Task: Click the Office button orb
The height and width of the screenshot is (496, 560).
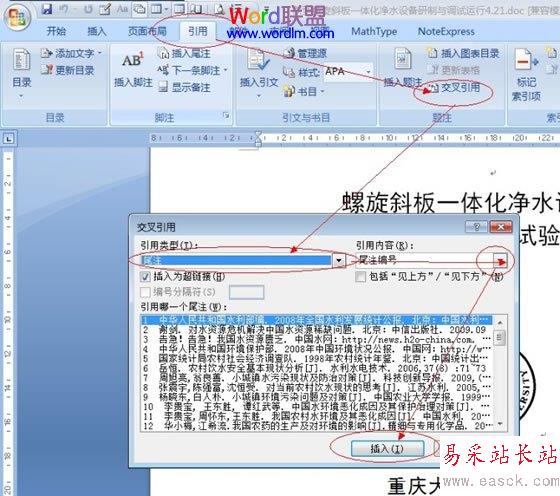Action: [17, 17]
